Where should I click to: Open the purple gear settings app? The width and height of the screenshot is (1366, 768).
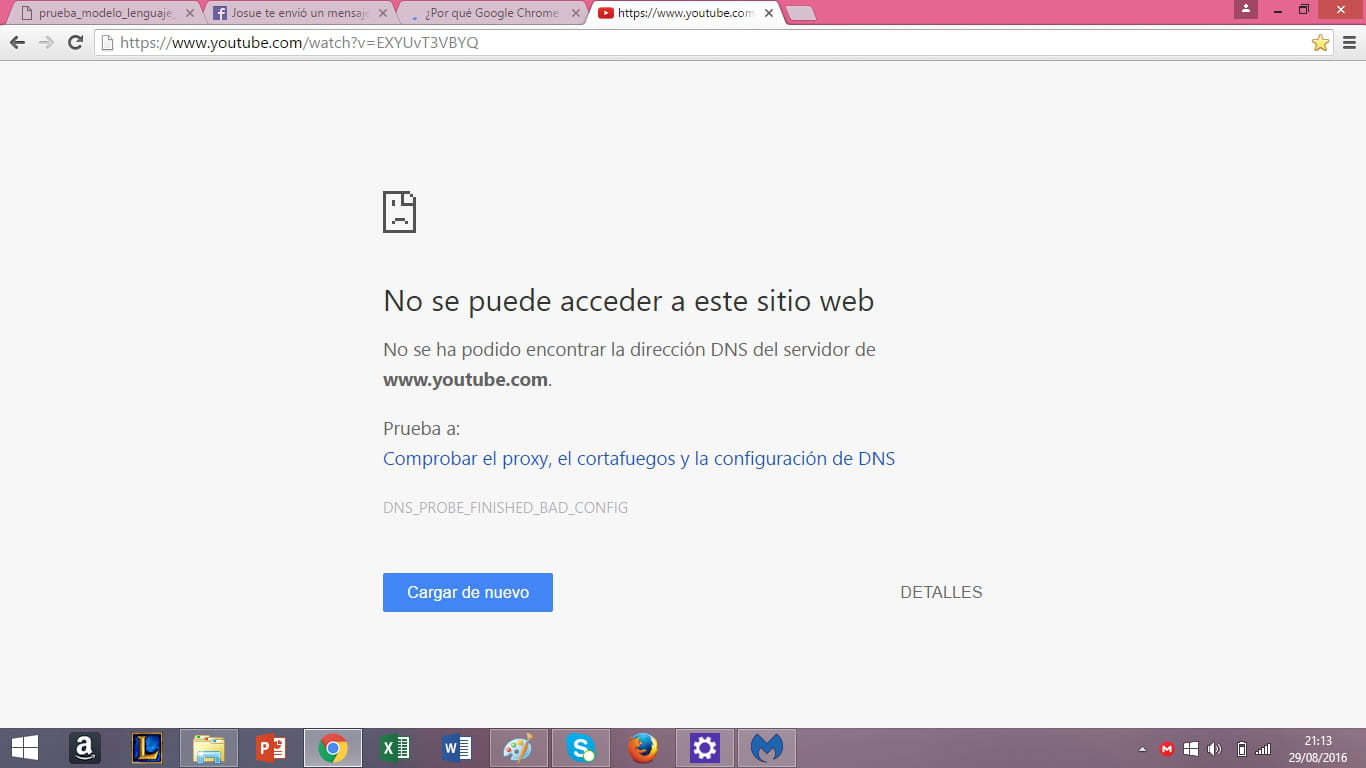pyautogui.click(x=705, y=748)
